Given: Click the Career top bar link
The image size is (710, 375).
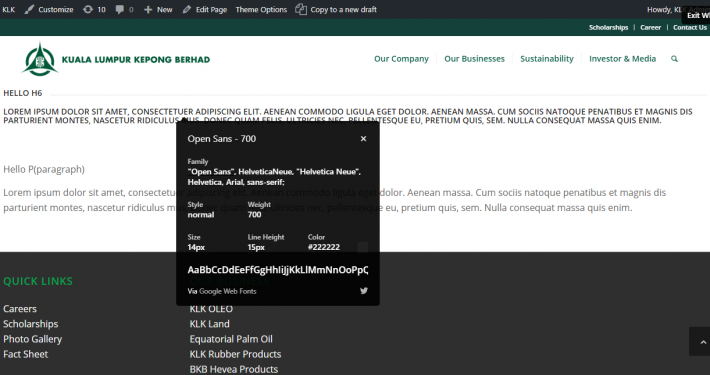Looking at the screenshot, I should [650, 28].
